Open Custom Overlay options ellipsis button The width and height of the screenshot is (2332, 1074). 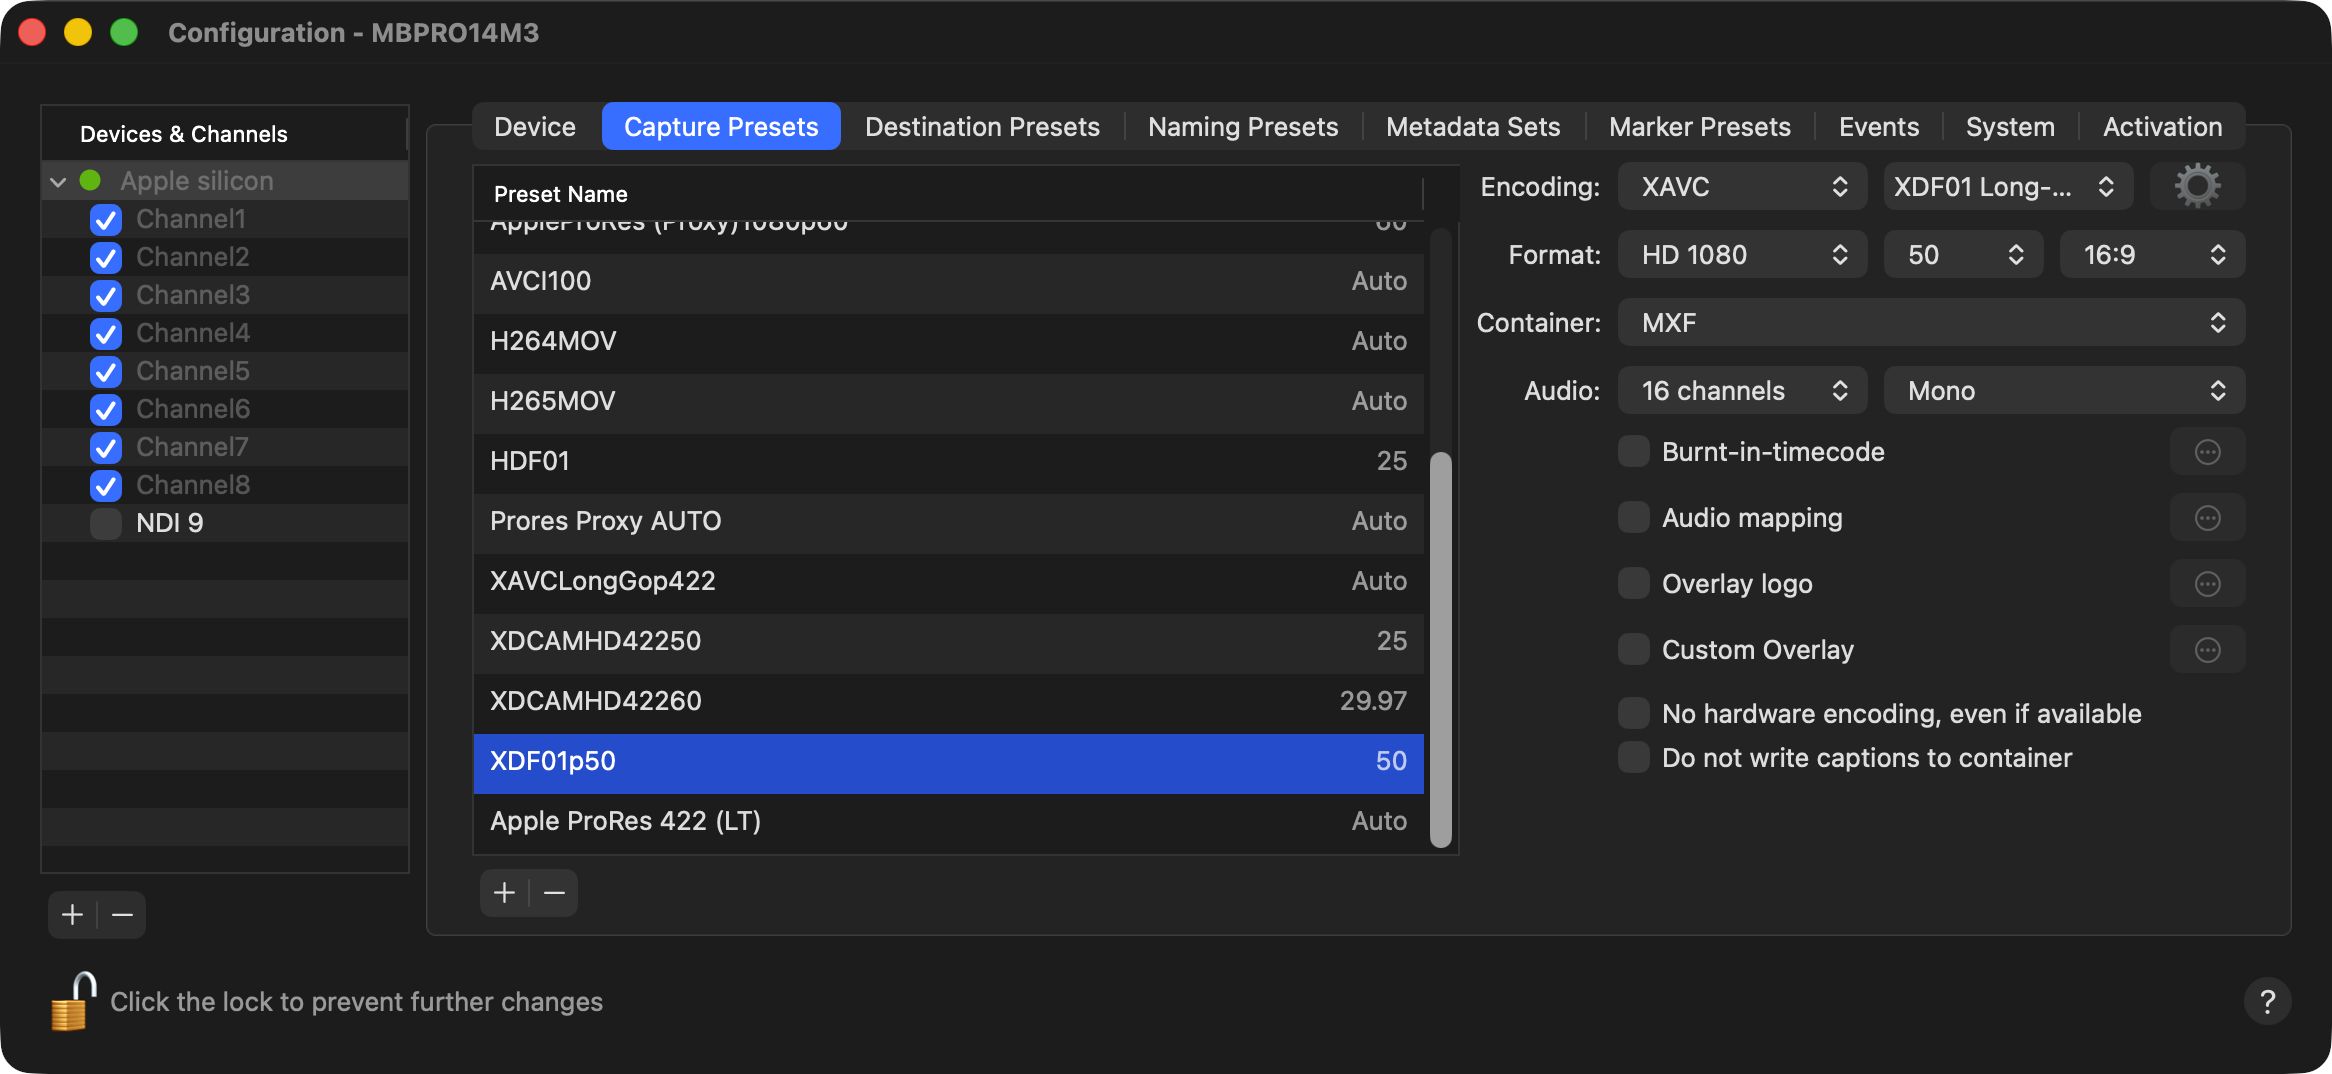pyautogui.click(x=2207, y=650)
